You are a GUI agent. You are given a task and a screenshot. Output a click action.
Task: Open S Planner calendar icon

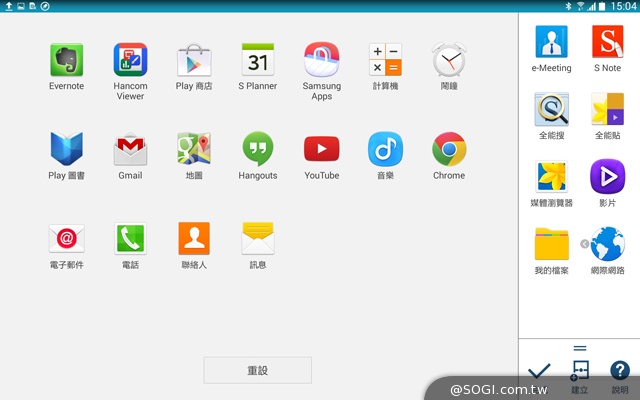pyautogui.click(x=258, y=60)
